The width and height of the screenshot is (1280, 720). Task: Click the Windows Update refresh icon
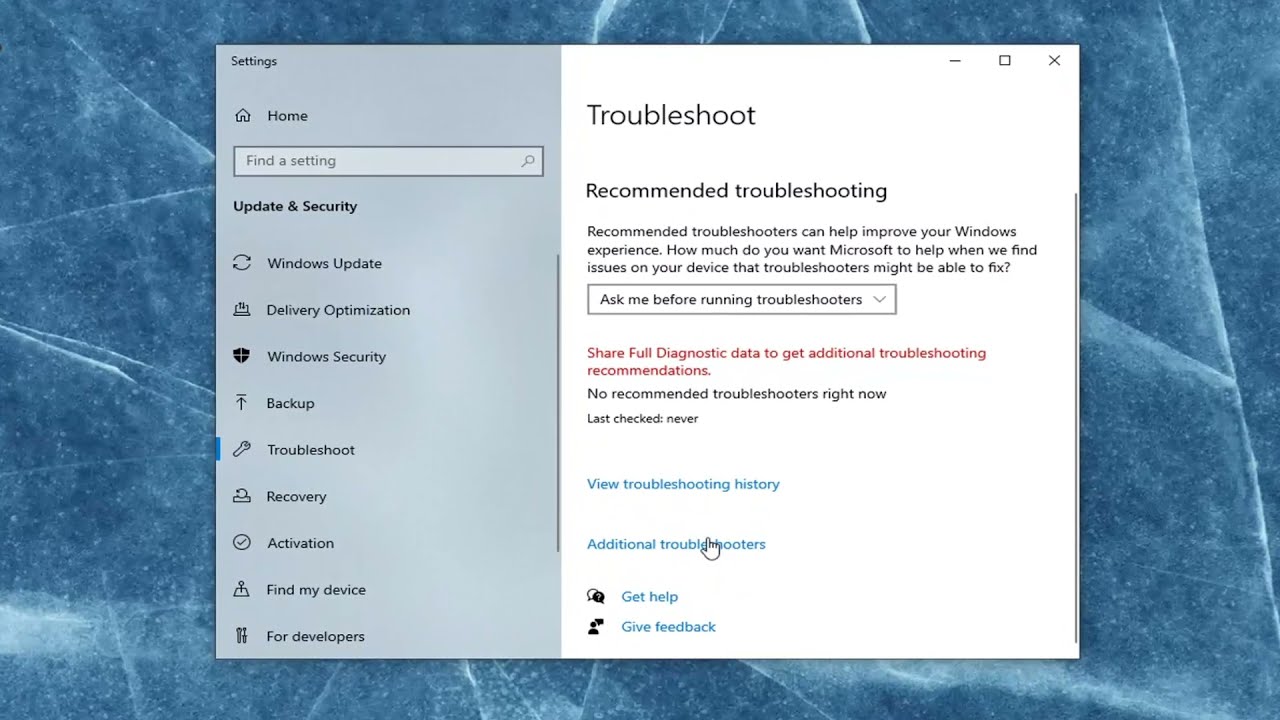(242, 263)
